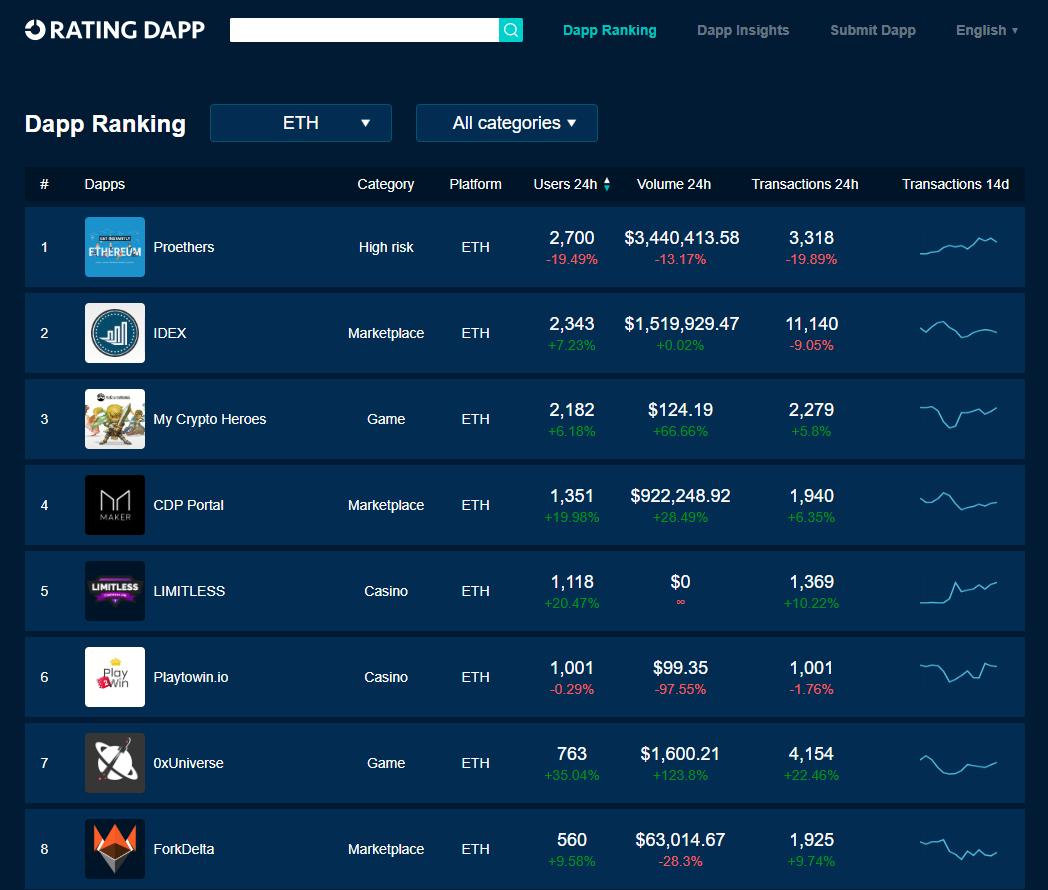The width and height of the screenshot is (1048, 890).
Task: Open the My Crypto Heroes artwork icon
Action: [x=115, y=419]
